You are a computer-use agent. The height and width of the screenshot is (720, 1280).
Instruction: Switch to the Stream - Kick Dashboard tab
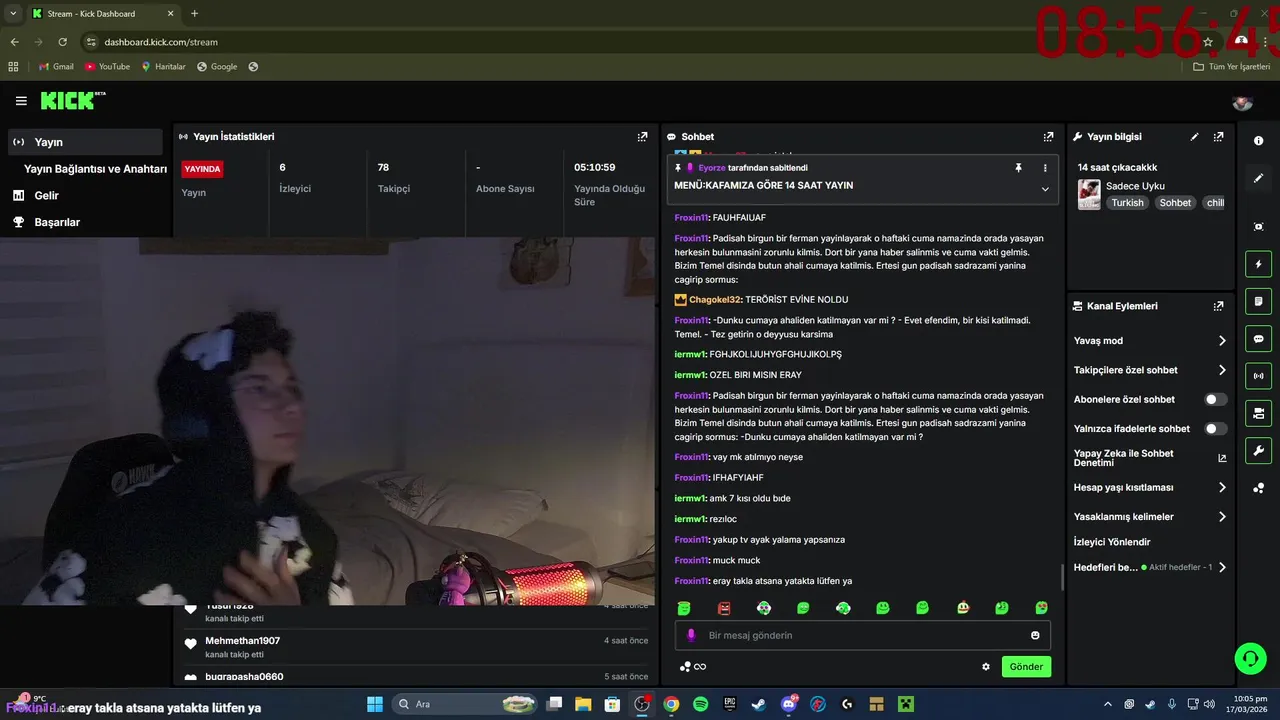(x=102, y=14)
